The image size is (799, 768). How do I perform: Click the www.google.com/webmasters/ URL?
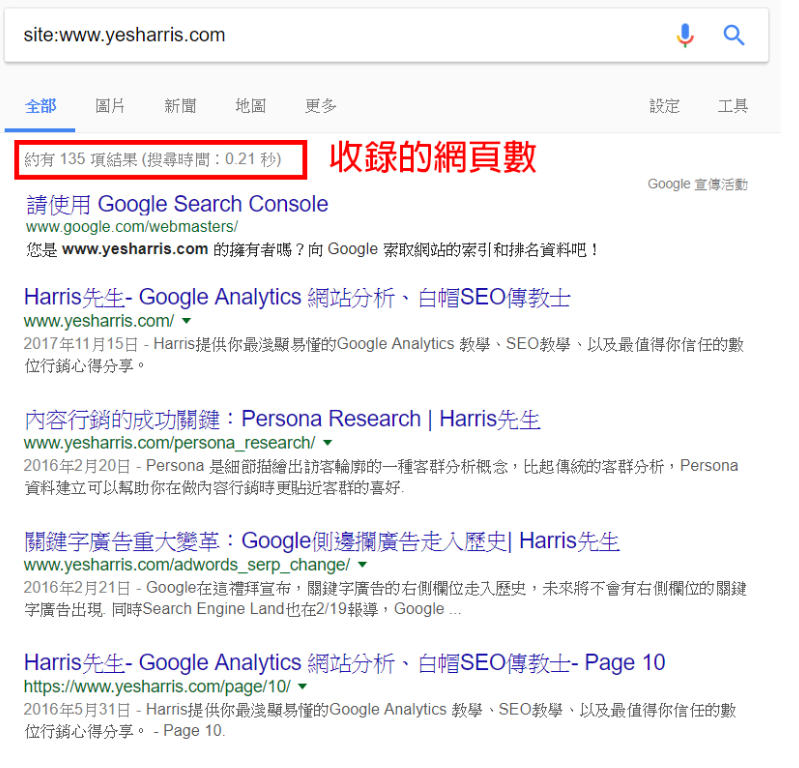tap(132, 227)
